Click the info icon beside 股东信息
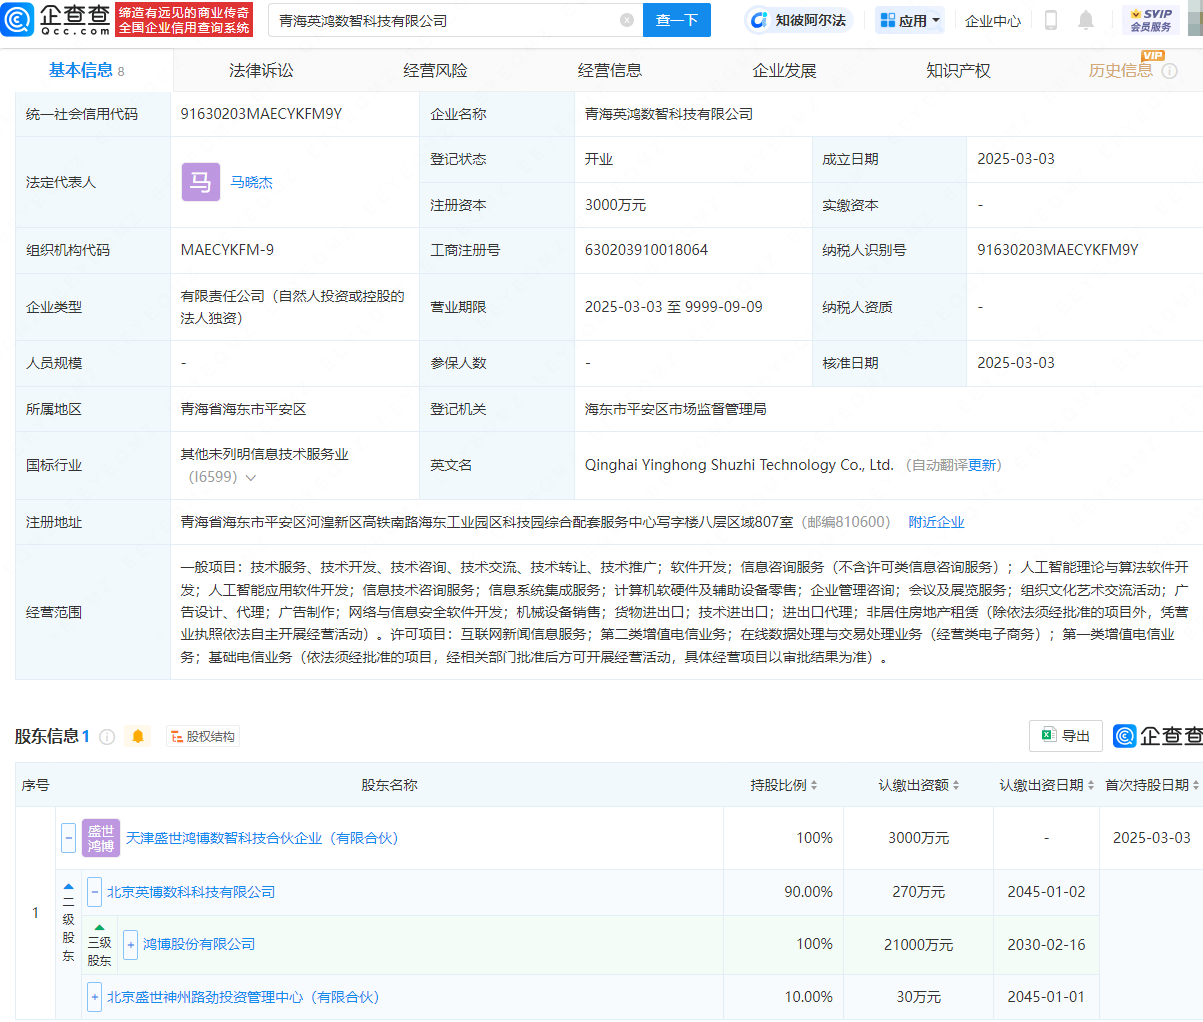Image resolution: width=1203 pixels, height=1022 pixels. 107,737
